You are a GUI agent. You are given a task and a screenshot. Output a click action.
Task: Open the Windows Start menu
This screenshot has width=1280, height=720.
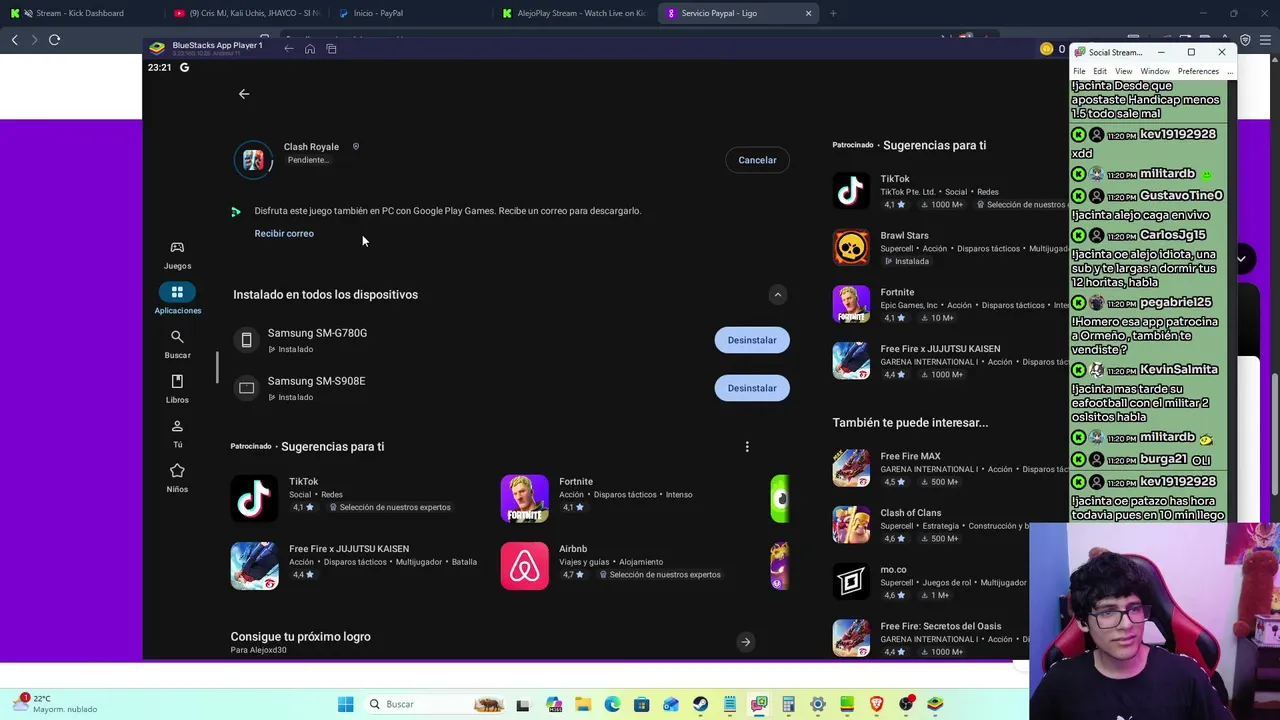coord(345,704)
